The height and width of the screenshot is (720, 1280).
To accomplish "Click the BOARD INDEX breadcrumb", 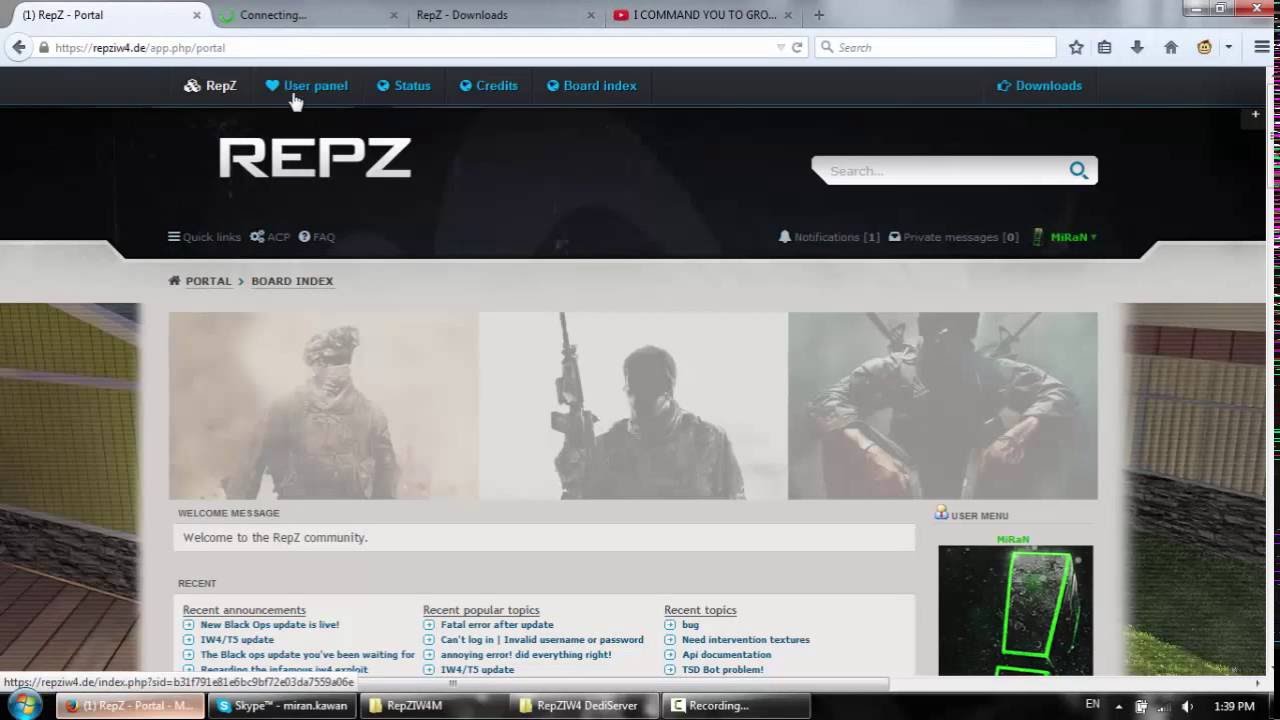I will [x=292, y=281].
